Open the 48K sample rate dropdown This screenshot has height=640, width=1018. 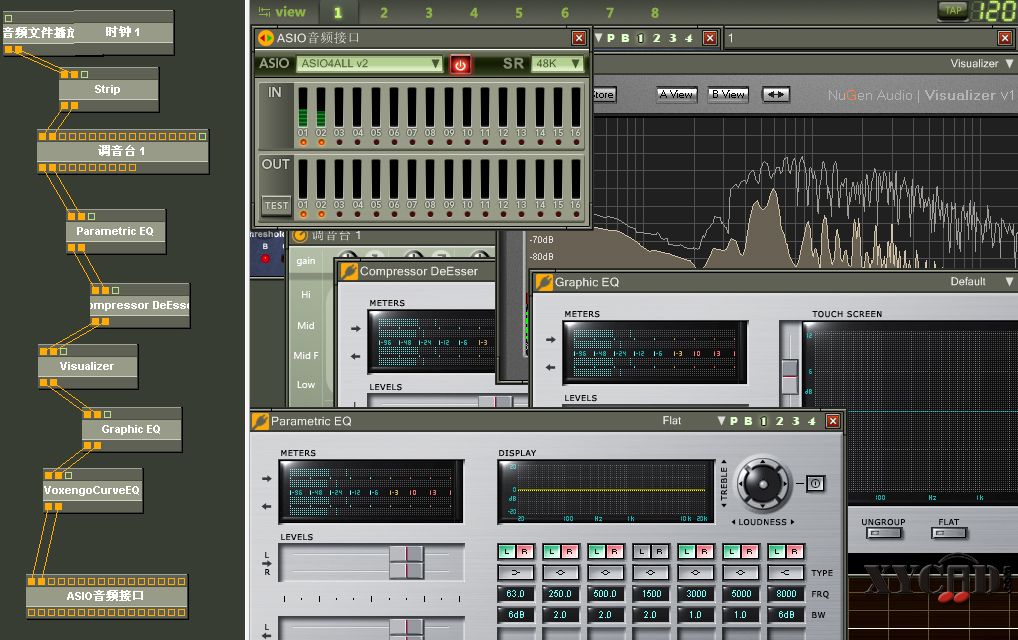(x=557, y=64)
